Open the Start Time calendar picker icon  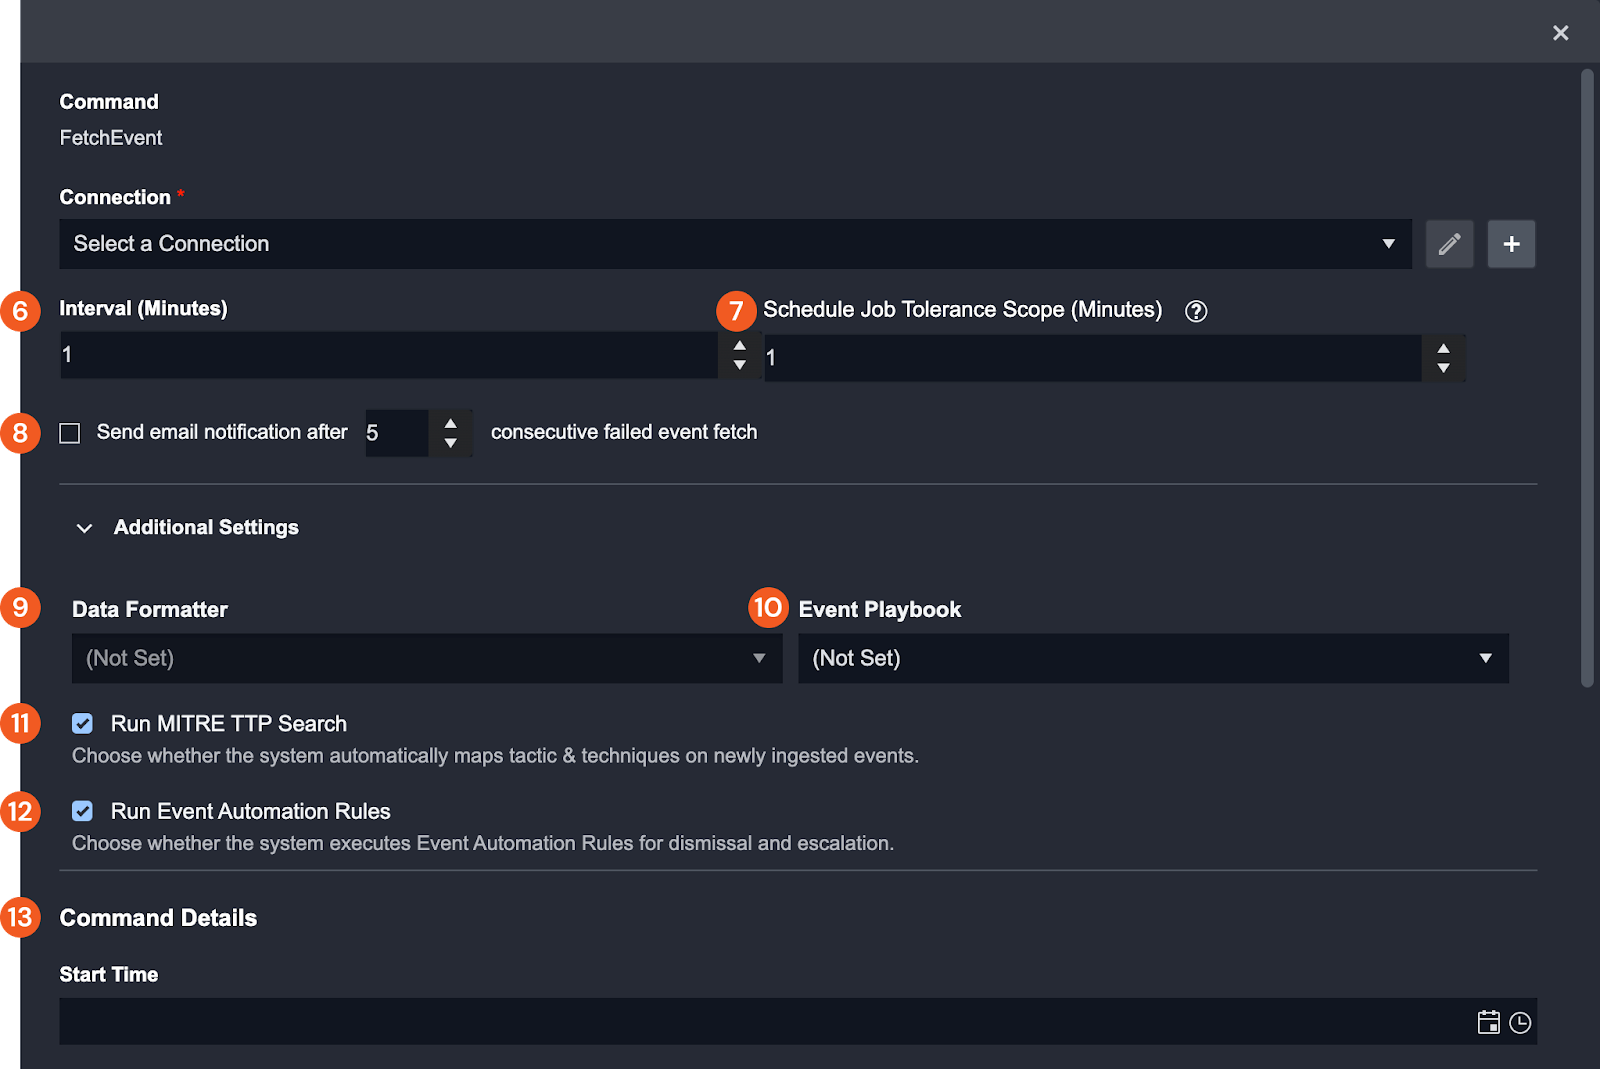point(1488,1022)
